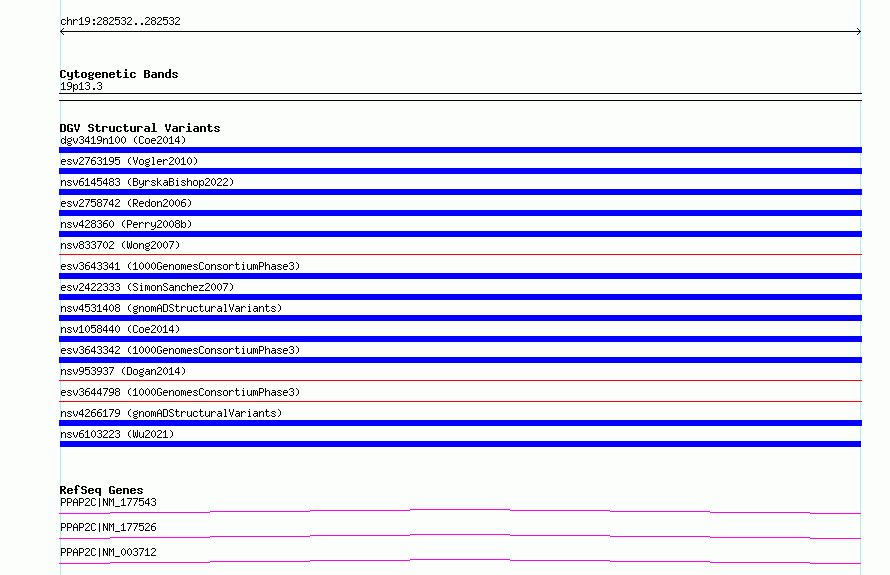The height and width of the screenshot is (575, 890).
Task: Click the blue bar under esv3643342
Action: 460,360
